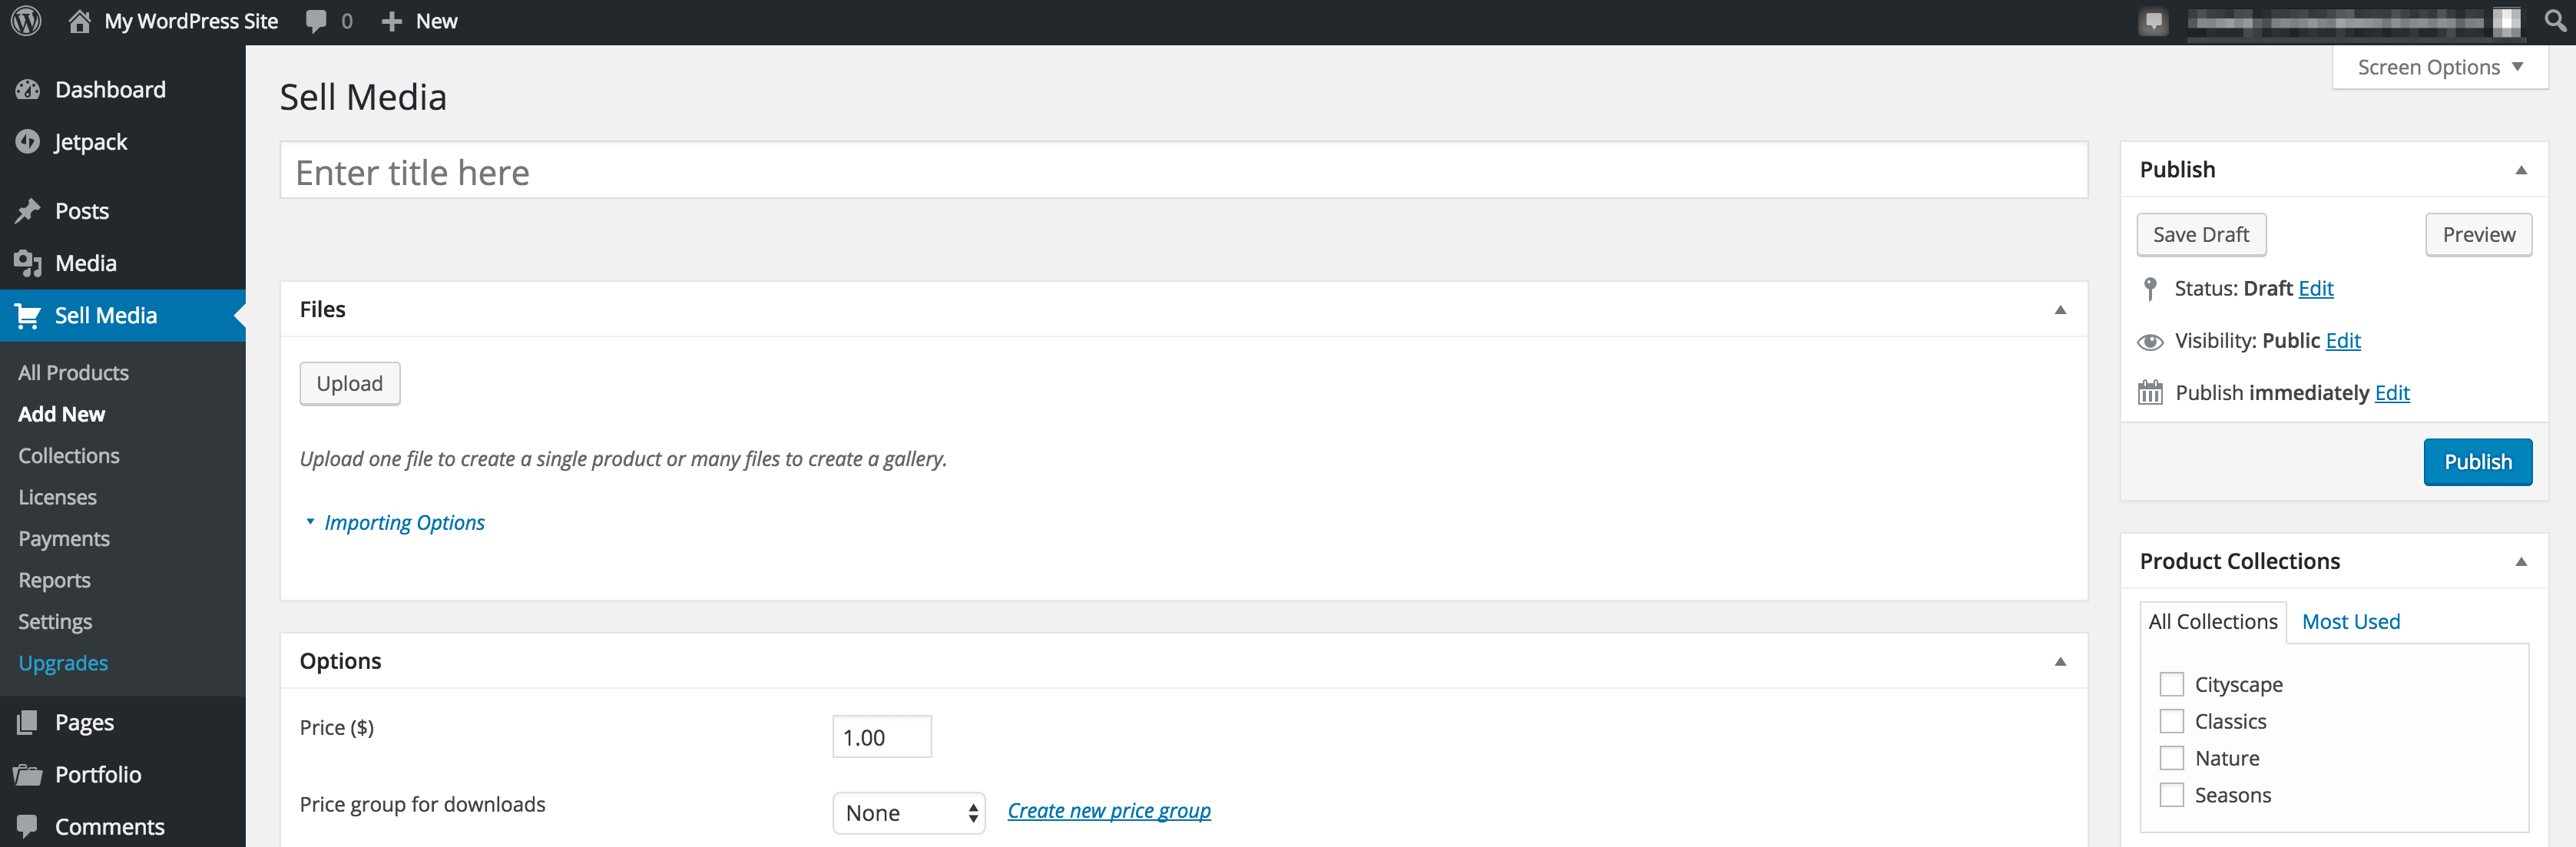2576x847 pixels.
Task: Click the Create new price group link
Action: click(x=1108, y=811)
